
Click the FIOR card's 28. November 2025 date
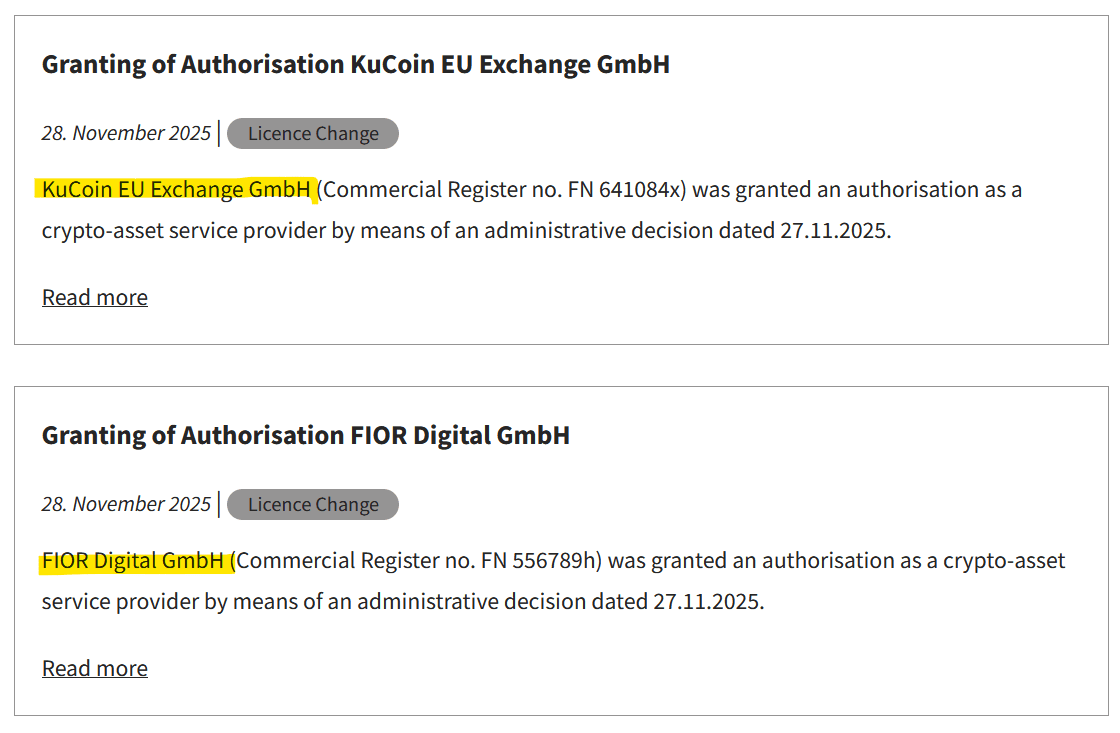click(x=126, y=504)
